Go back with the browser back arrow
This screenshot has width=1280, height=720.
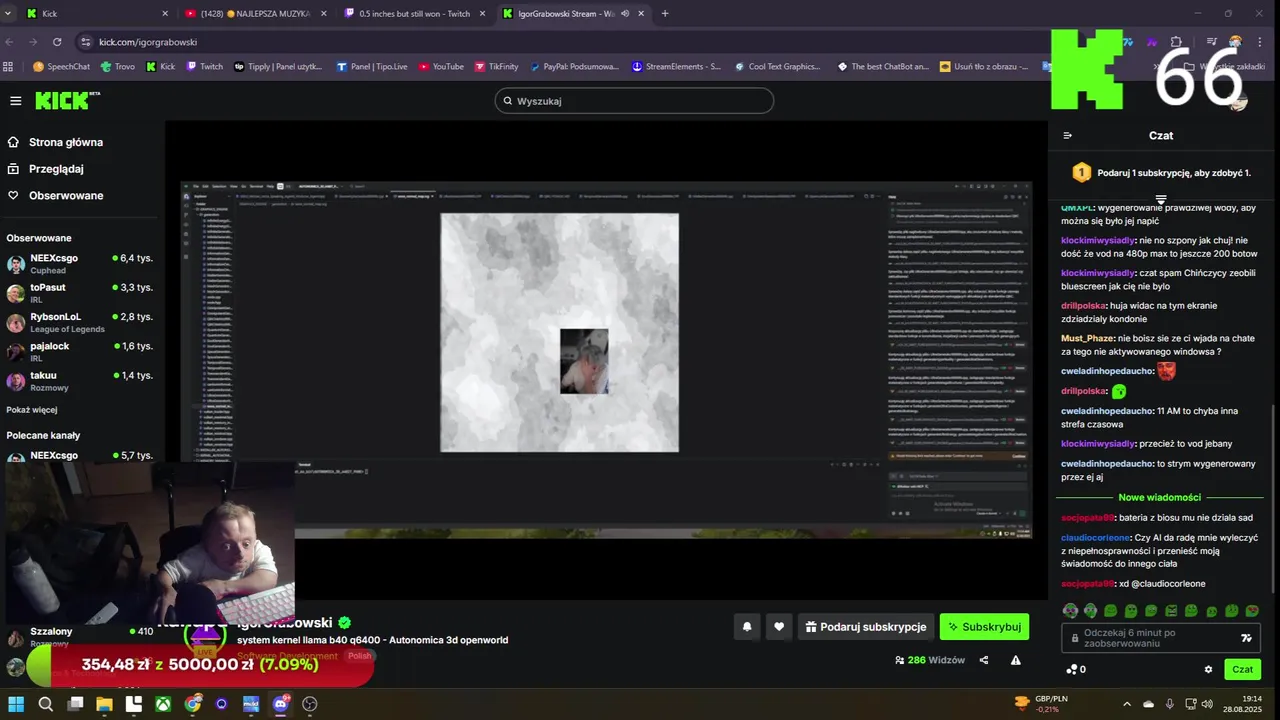(x=9, y=42)
